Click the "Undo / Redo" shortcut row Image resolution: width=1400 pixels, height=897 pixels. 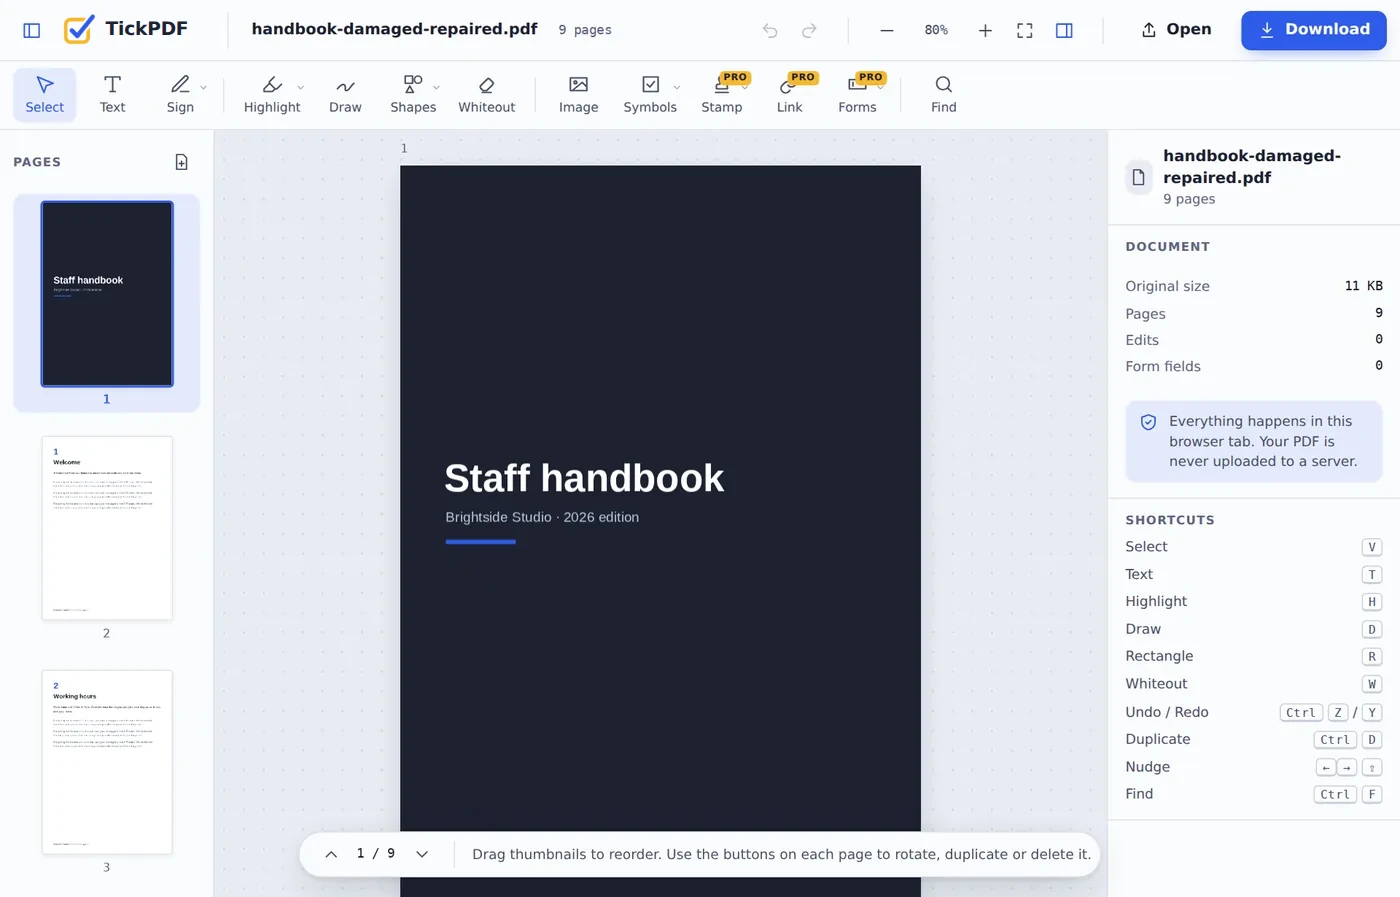1254,712
